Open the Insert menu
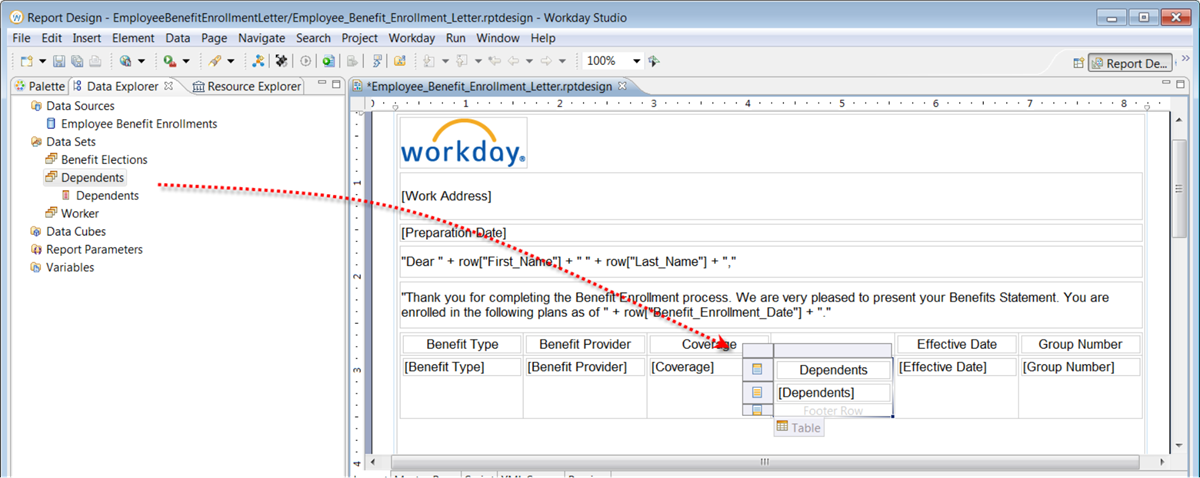This screenshot has height=478, width=1200. click(86, 38)
